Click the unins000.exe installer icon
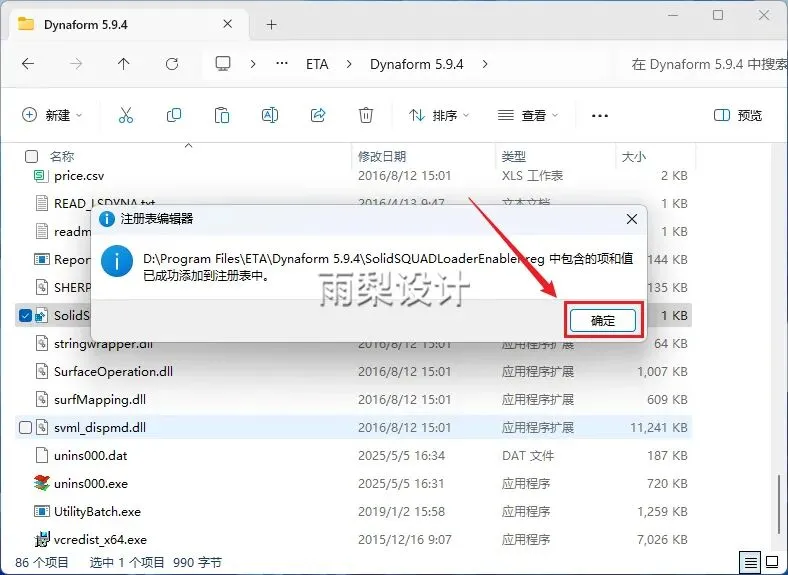Viewport: 788px width, 575px height. pos(42,483)
